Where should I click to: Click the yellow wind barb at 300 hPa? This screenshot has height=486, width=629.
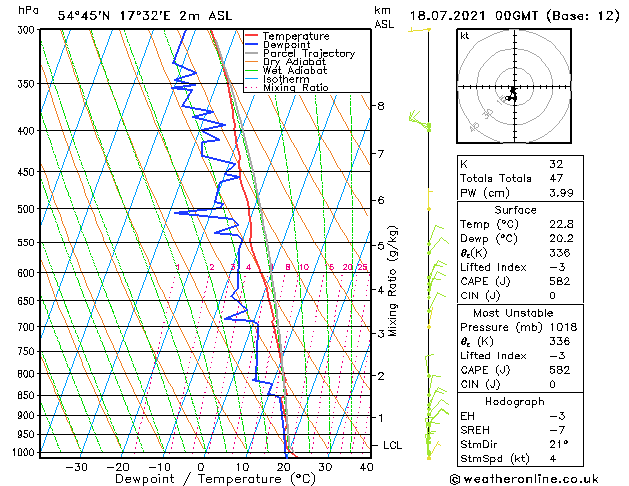[x=420, y=30]
